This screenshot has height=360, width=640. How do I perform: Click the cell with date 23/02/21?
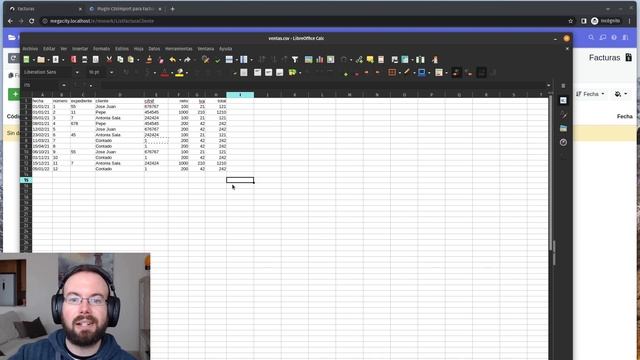[x=42, y=135]
